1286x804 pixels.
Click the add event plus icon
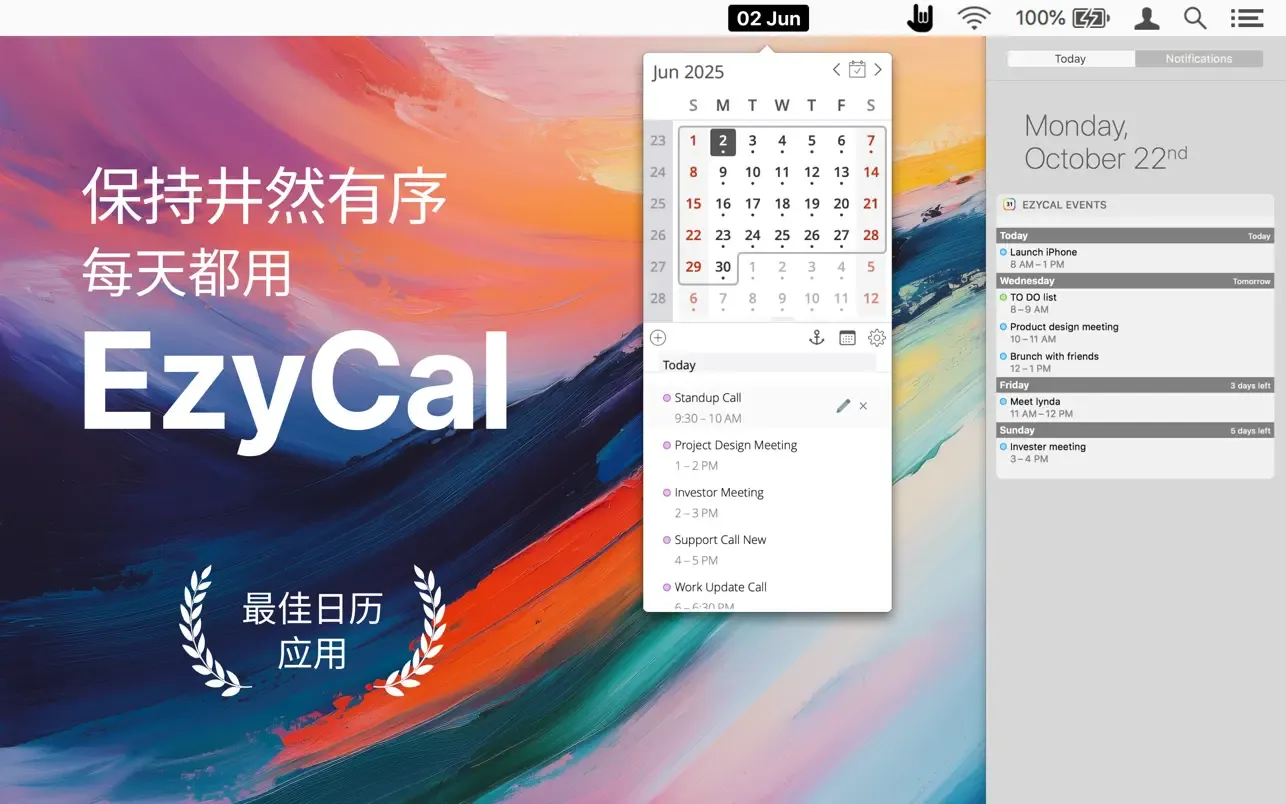coord(658,338)
